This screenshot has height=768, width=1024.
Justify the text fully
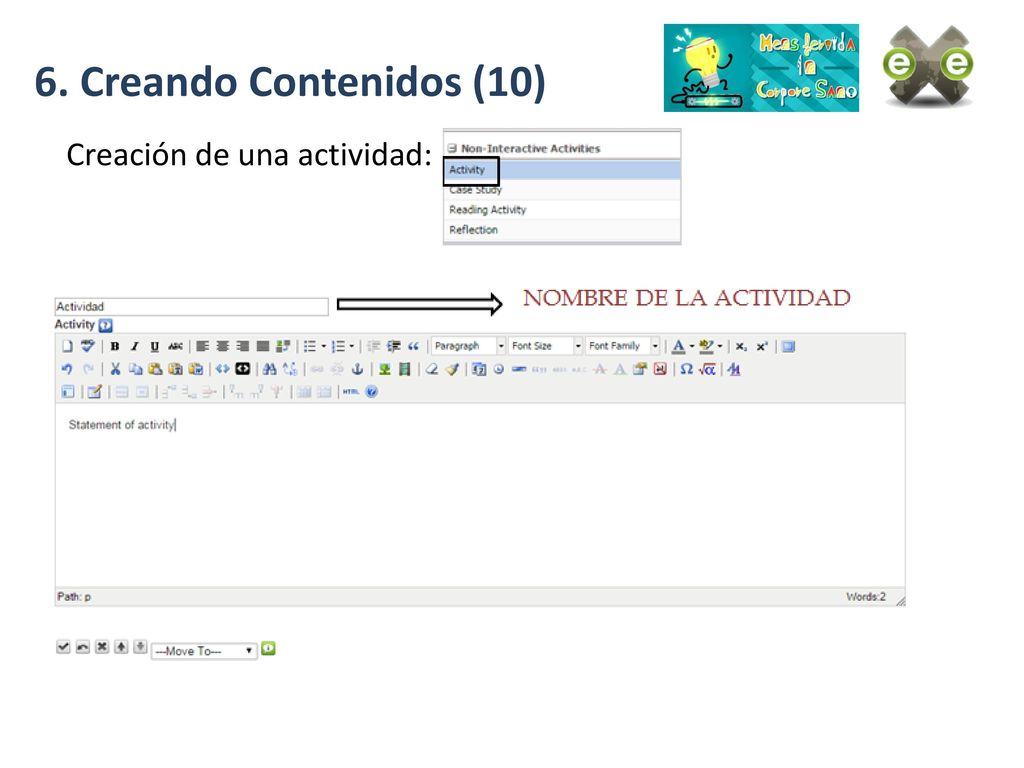(x=263, y=347)
